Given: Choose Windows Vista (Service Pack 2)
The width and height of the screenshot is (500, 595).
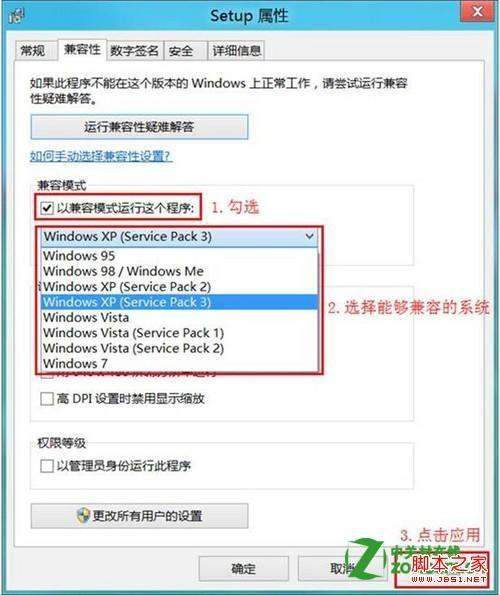Looking at the screenshot, I should [x=179, y=348].
